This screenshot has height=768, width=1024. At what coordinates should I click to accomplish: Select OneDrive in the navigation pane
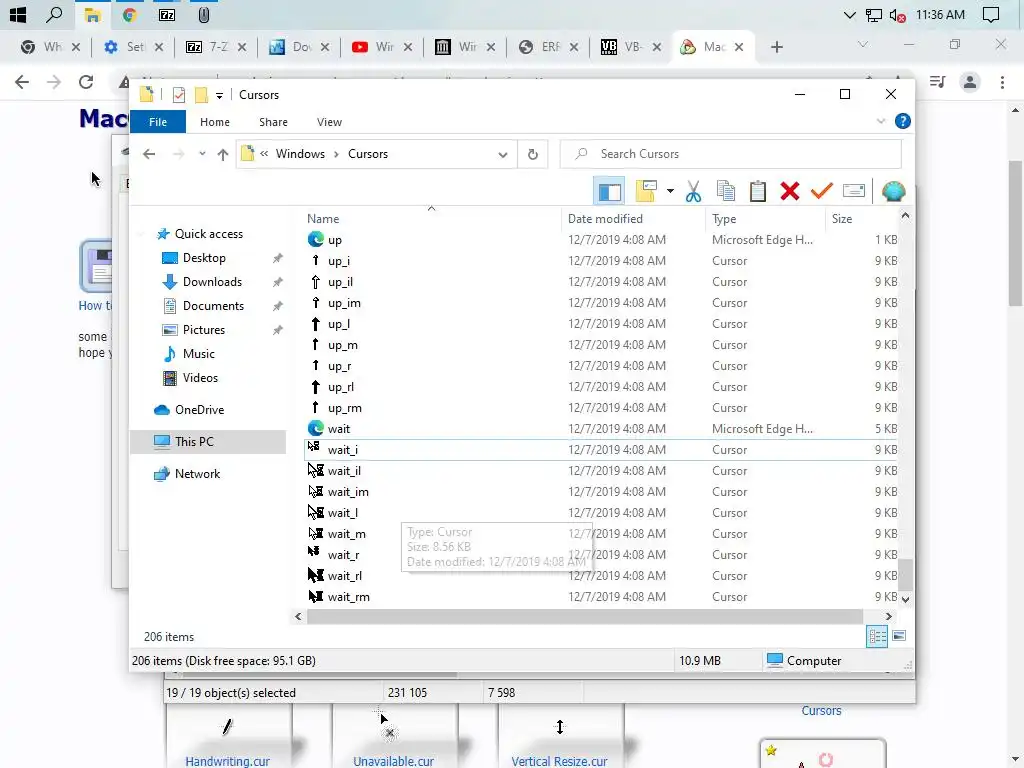click(199, 410)
